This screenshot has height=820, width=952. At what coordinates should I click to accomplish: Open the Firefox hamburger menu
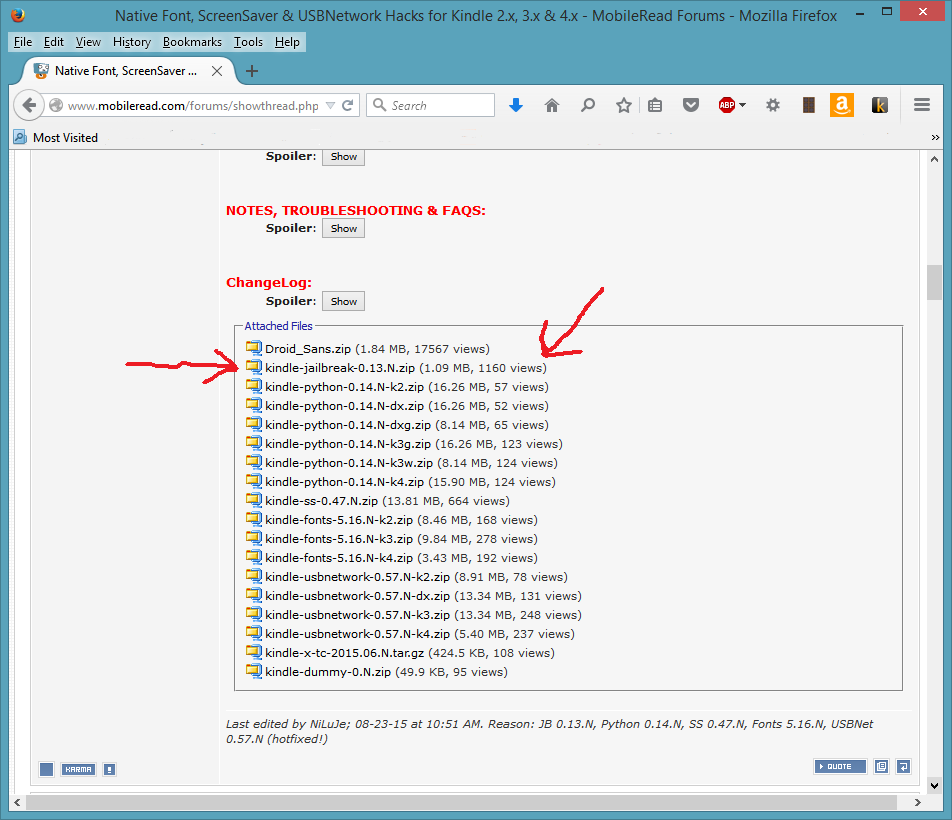coord(922,105)
